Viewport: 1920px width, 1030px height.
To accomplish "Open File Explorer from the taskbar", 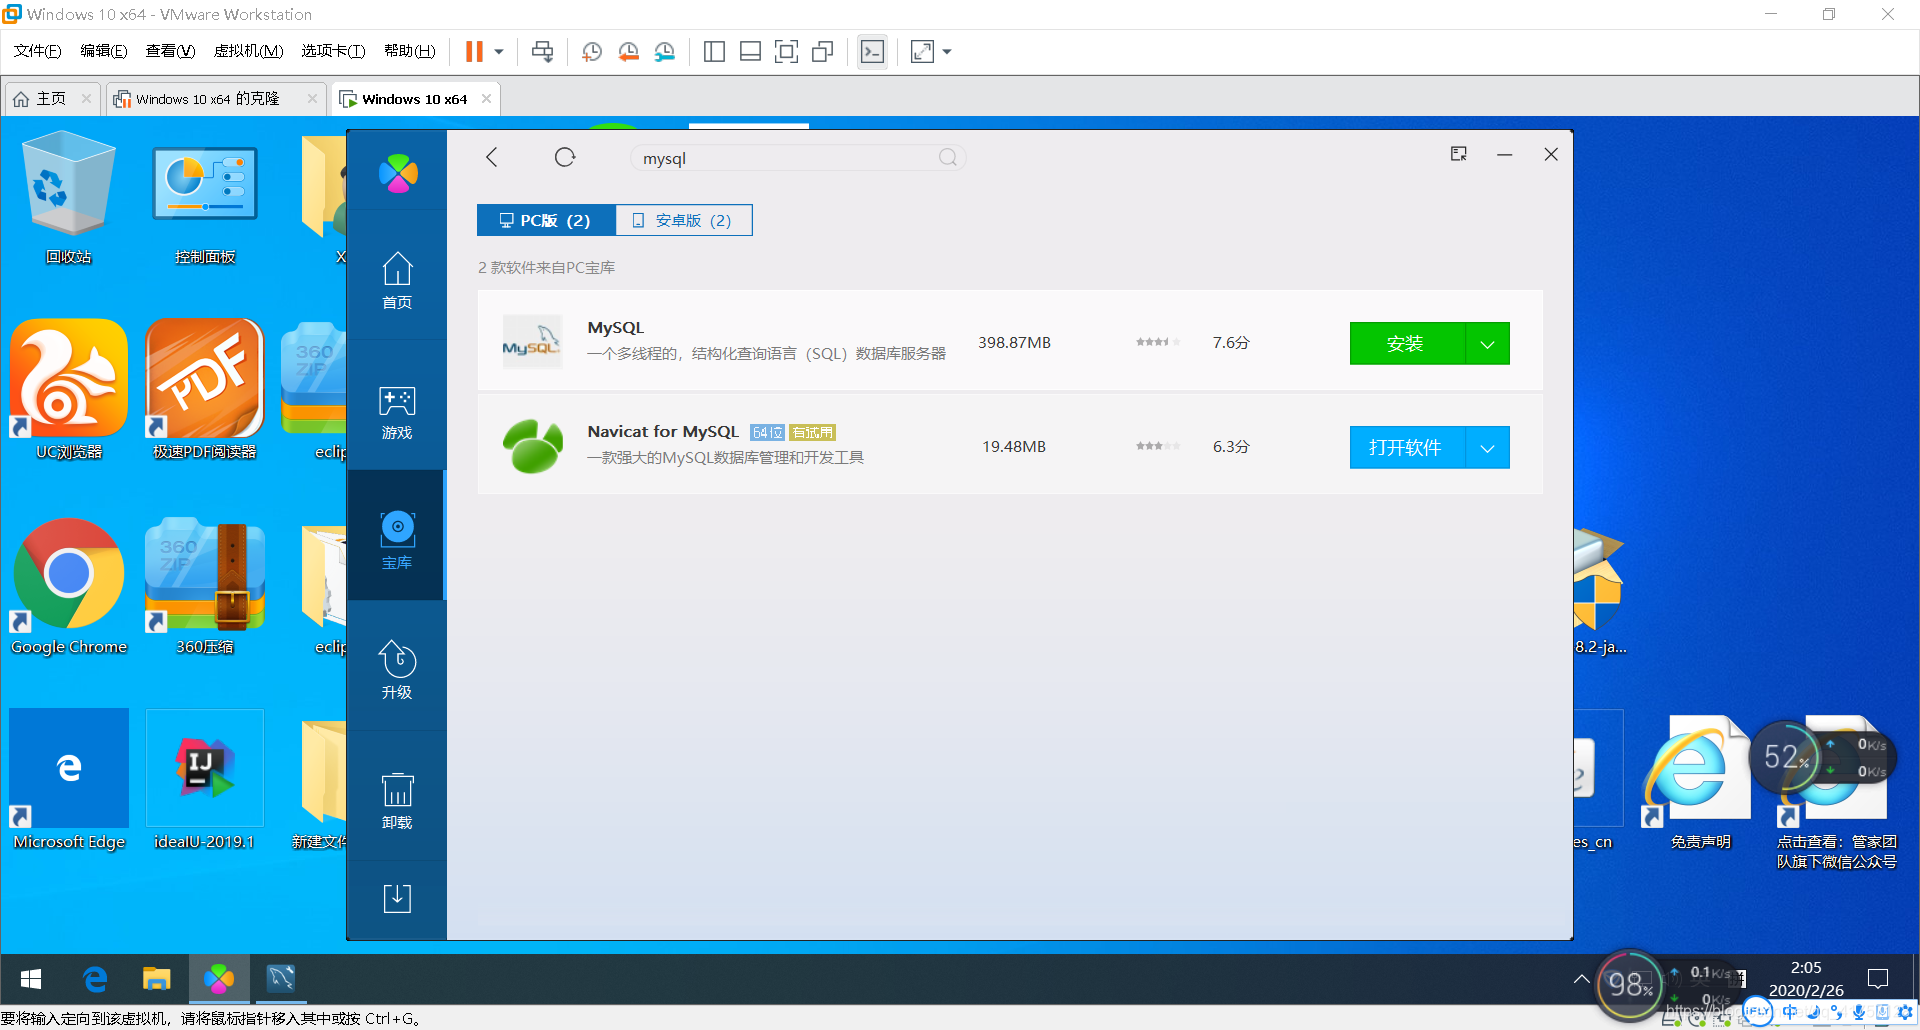I will [156, 979].
